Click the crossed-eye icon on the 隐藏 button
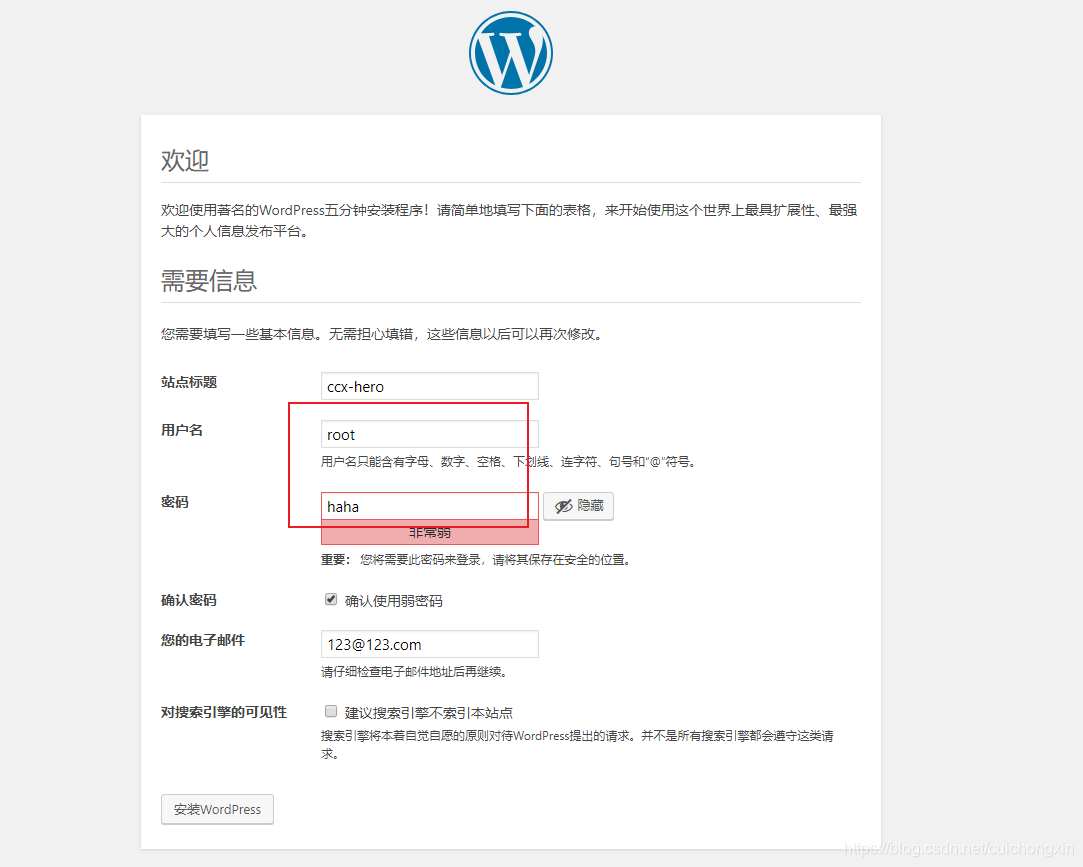This screenshot has width=1083, height=867. (564, 506)
